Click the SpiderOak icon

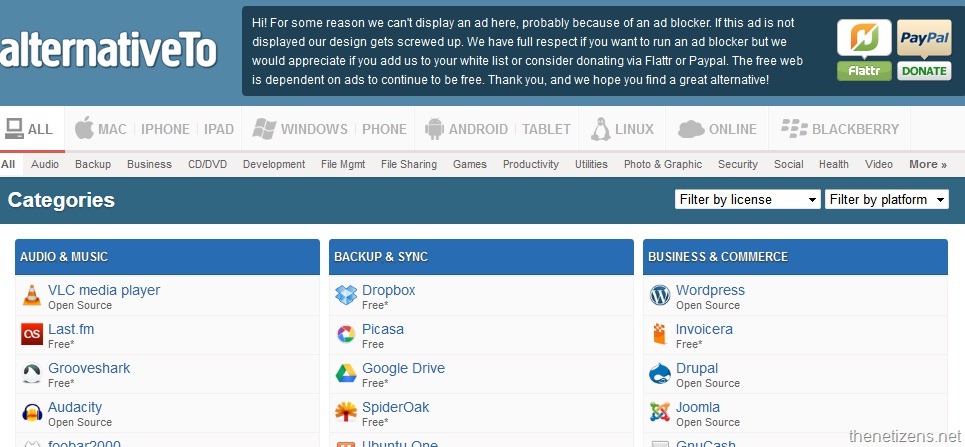coord(346,412)
